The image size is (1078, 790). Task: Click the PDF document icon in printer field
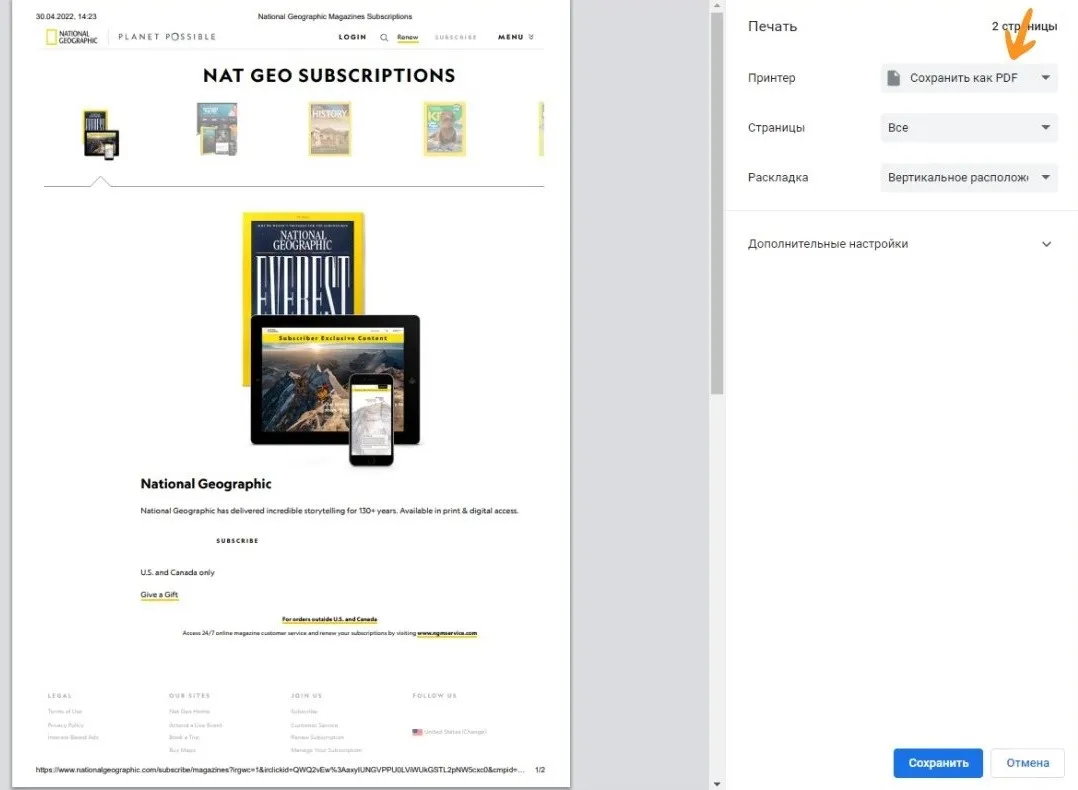pos(893,78)
